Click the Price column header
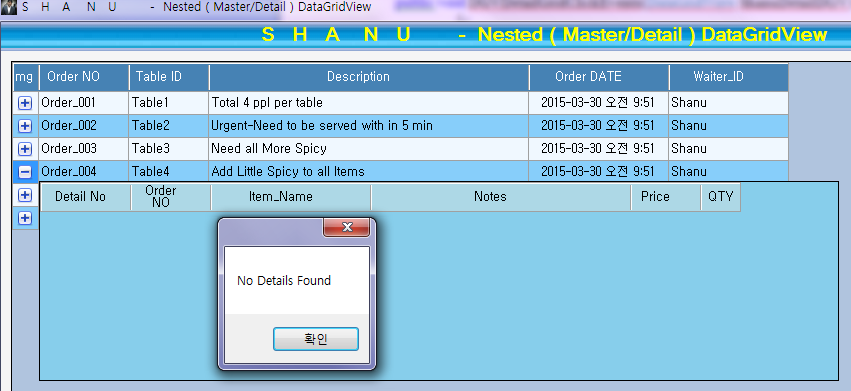The height and width of the screenshot is (391, 851). pyautogui.click(x=666, y=197)
